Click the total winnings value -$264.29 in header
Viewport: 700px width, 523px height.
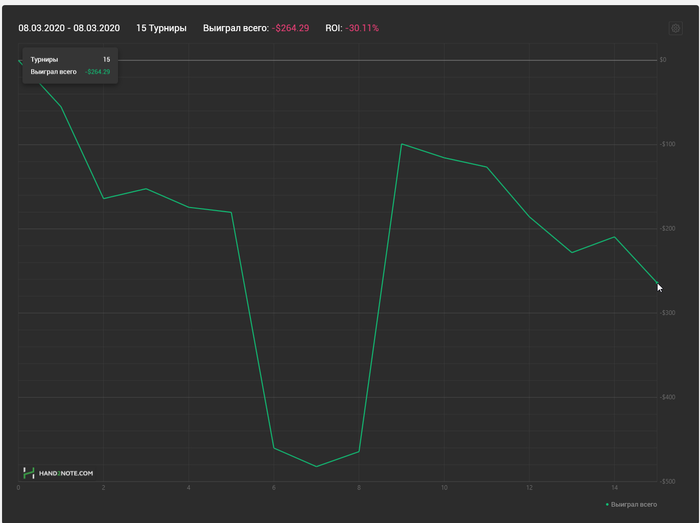[x=290, y=28]
